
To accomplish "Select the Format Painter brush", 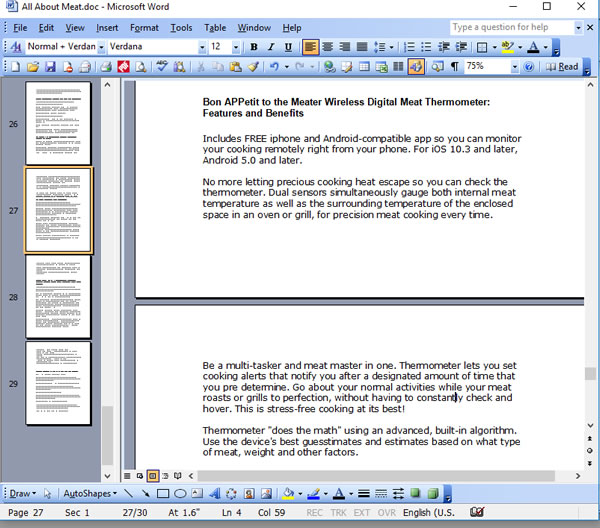I will pos(253,67).
